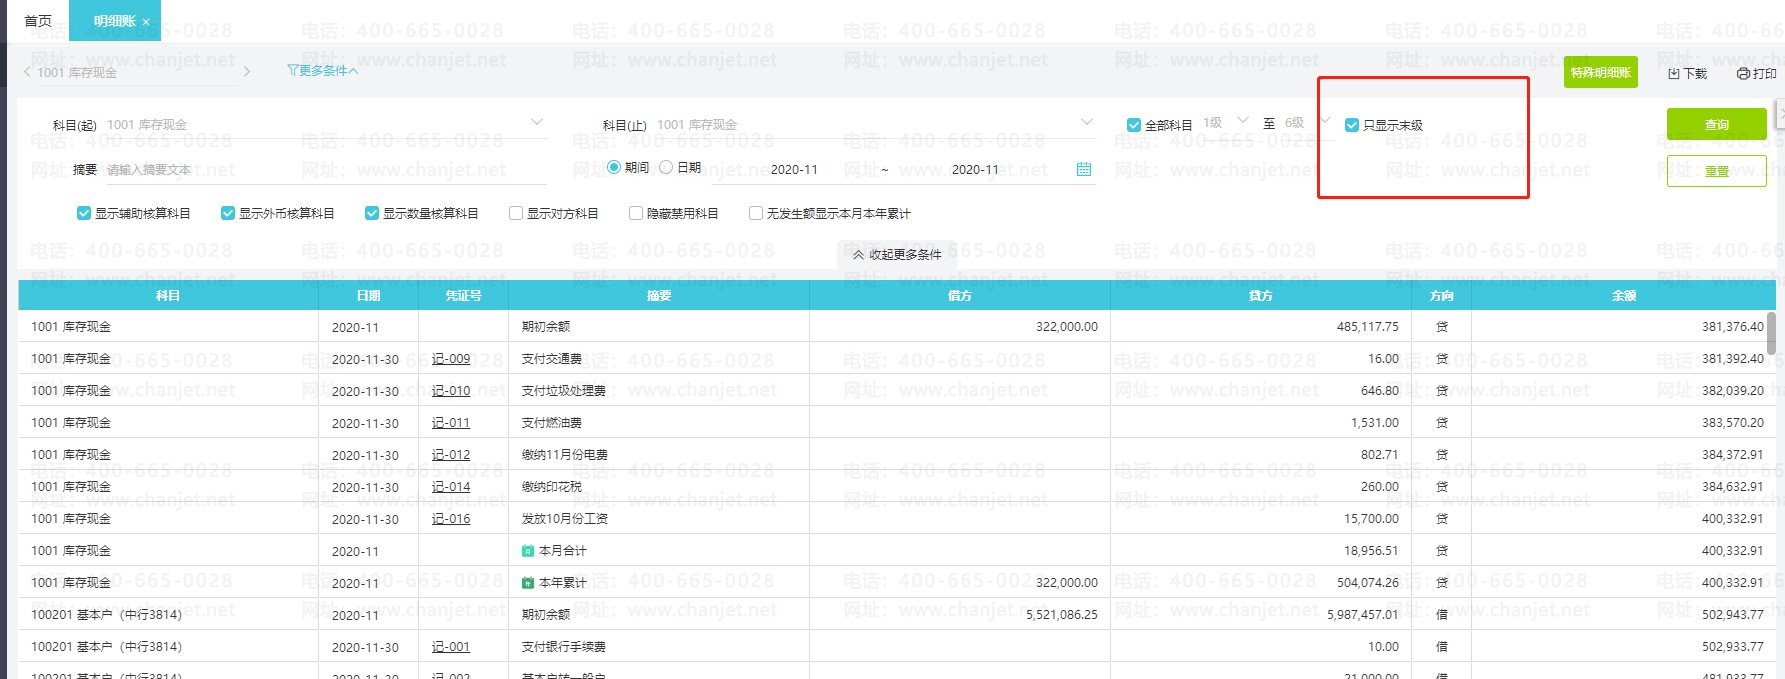
Task: Enable the 显示对方科目 checkbox
Action: click(x=516, y=213)
